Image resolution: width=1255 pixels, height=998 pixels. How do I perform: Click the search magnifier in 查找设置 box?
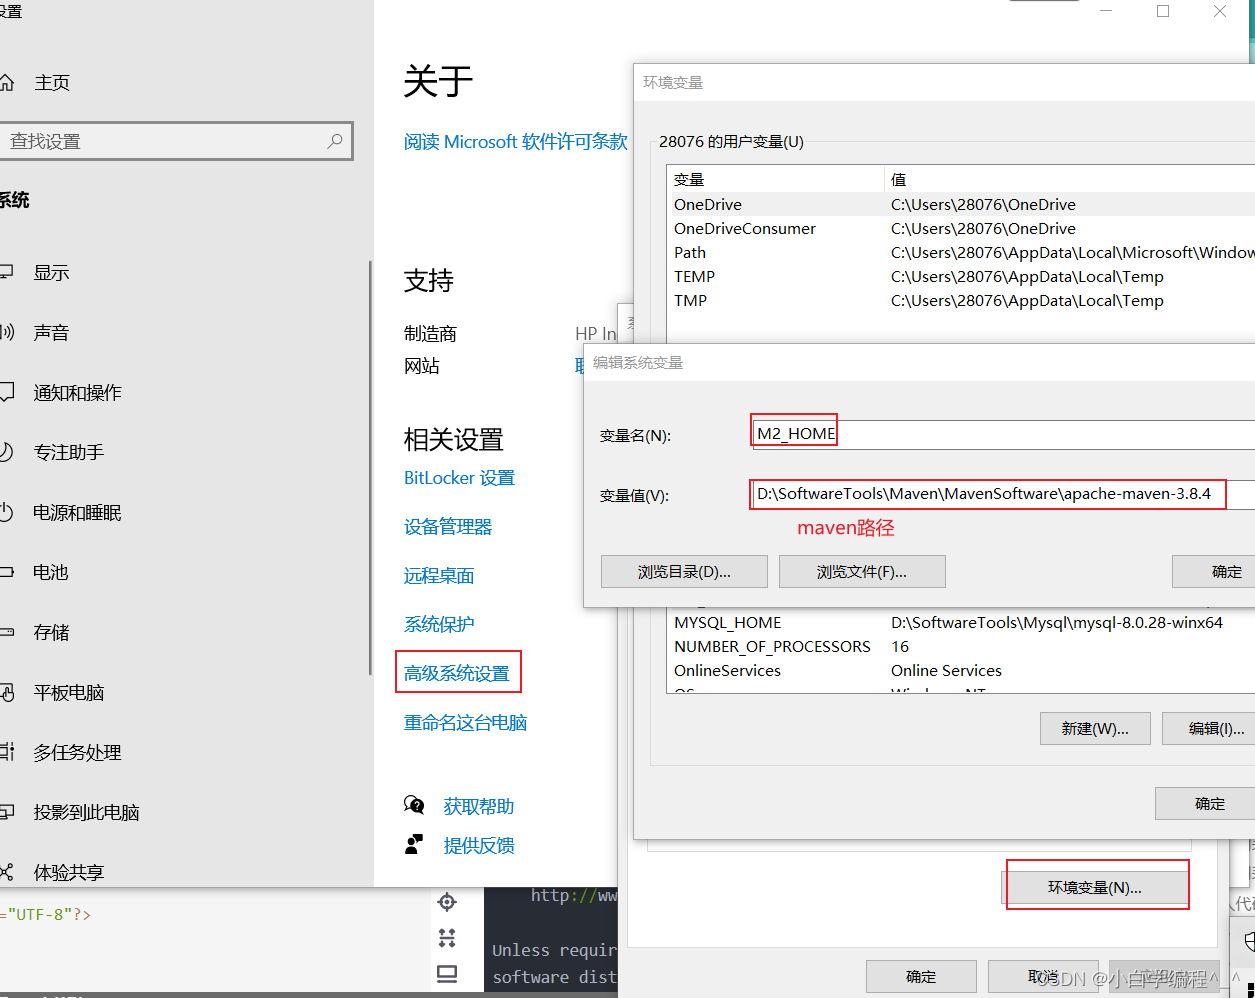(x=335, y=141)
